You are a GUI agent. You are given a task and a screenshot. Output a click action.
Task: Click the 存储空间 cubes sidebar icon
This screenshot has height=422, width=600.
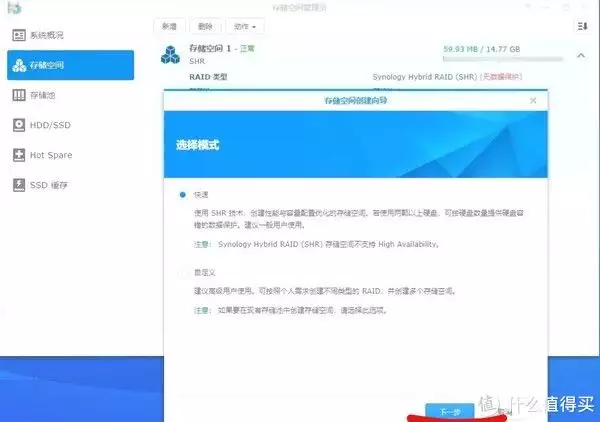(19, 65)
